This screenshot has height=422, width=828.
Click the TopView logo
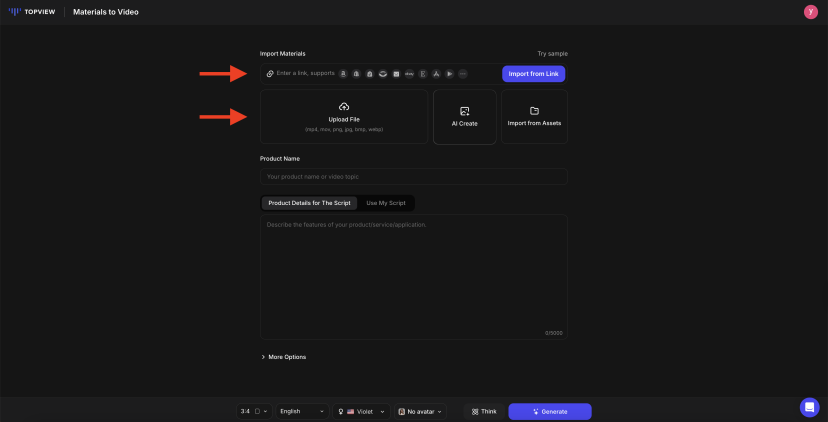tap(29, 12)
